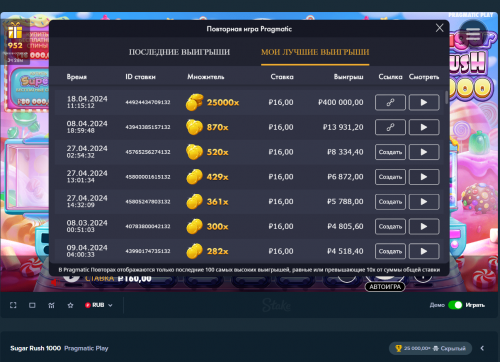500x362 pixels.
Task: Open the 25 000,00 trophy badge
Action: click(x=430, y=348)
